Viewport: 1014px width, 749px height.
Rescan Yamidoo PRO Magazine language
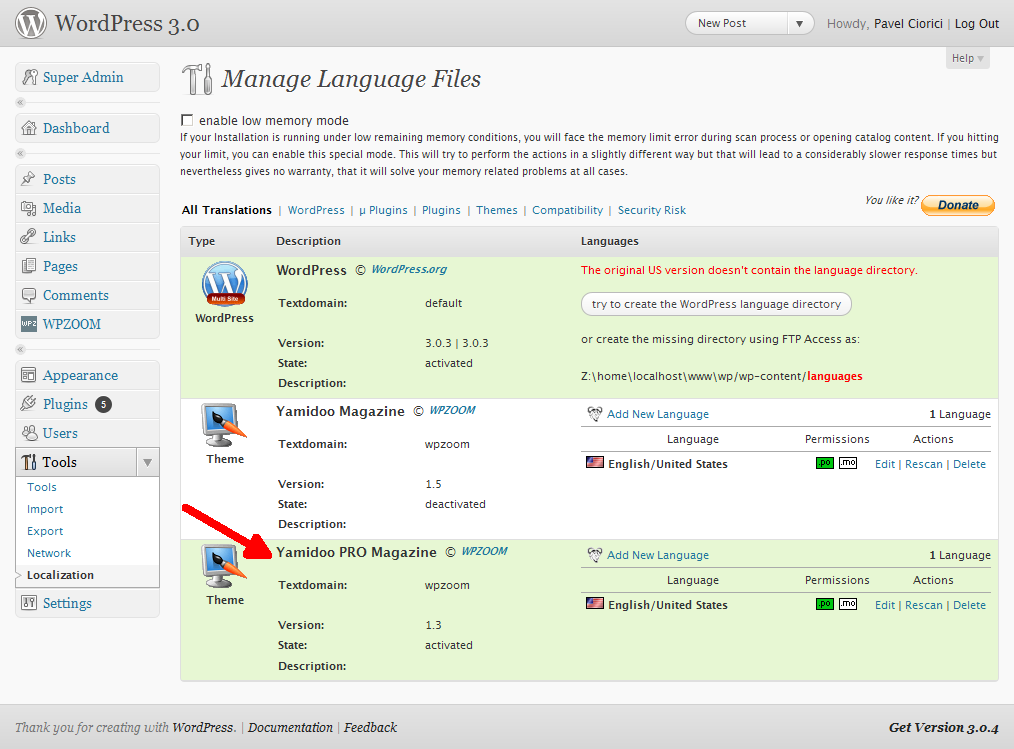[x=923, y=605]
